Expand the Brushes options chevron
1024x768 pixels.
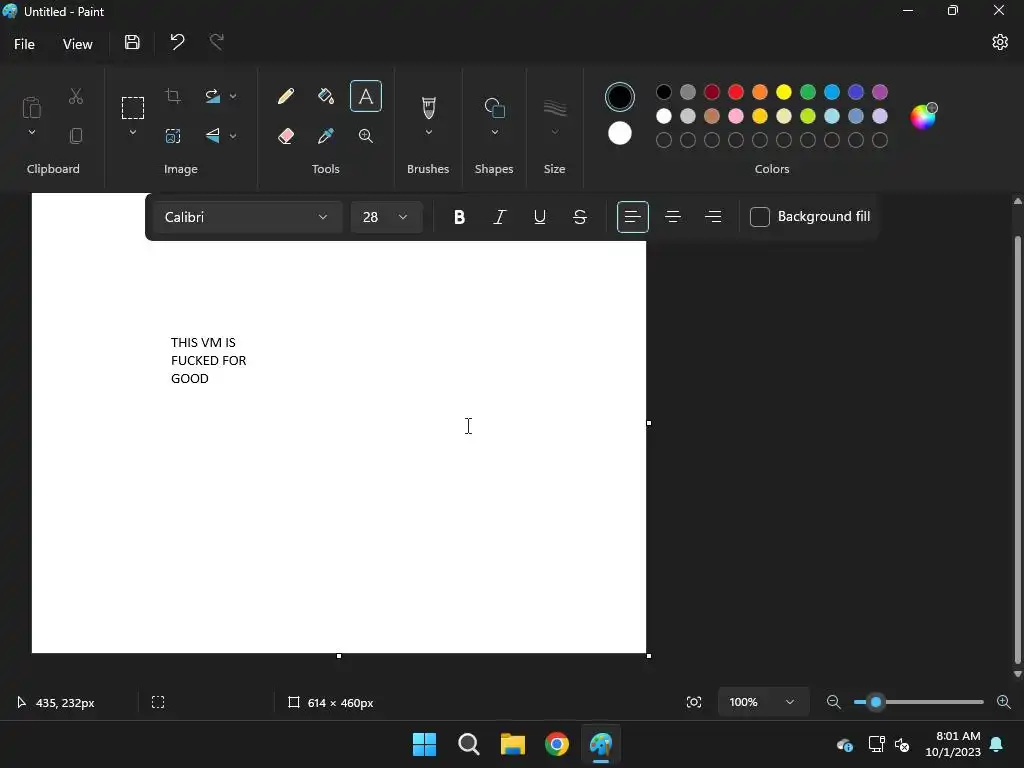pos(428,133)
